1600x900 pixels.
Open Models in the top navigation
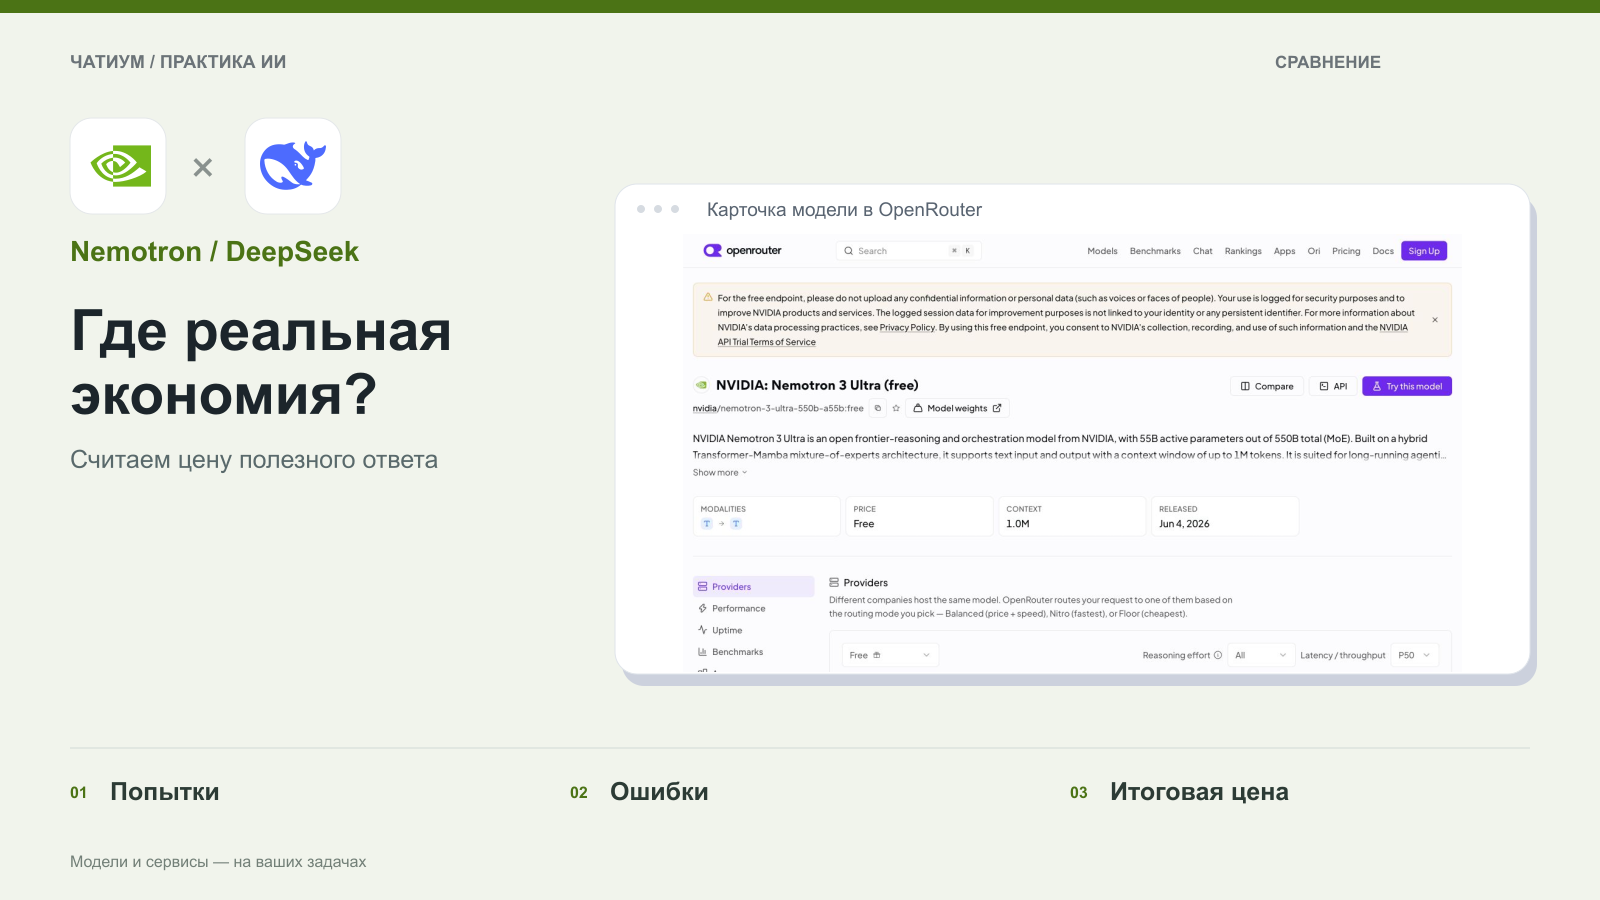point(1102,251)
